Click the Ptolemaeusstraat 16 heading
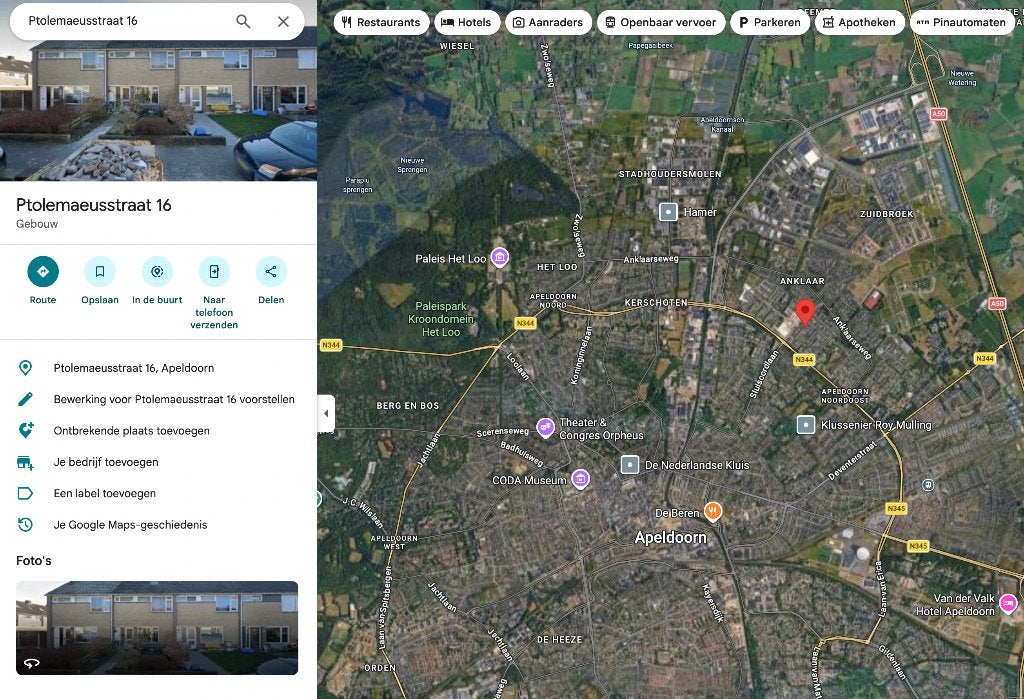 (93, 205)
